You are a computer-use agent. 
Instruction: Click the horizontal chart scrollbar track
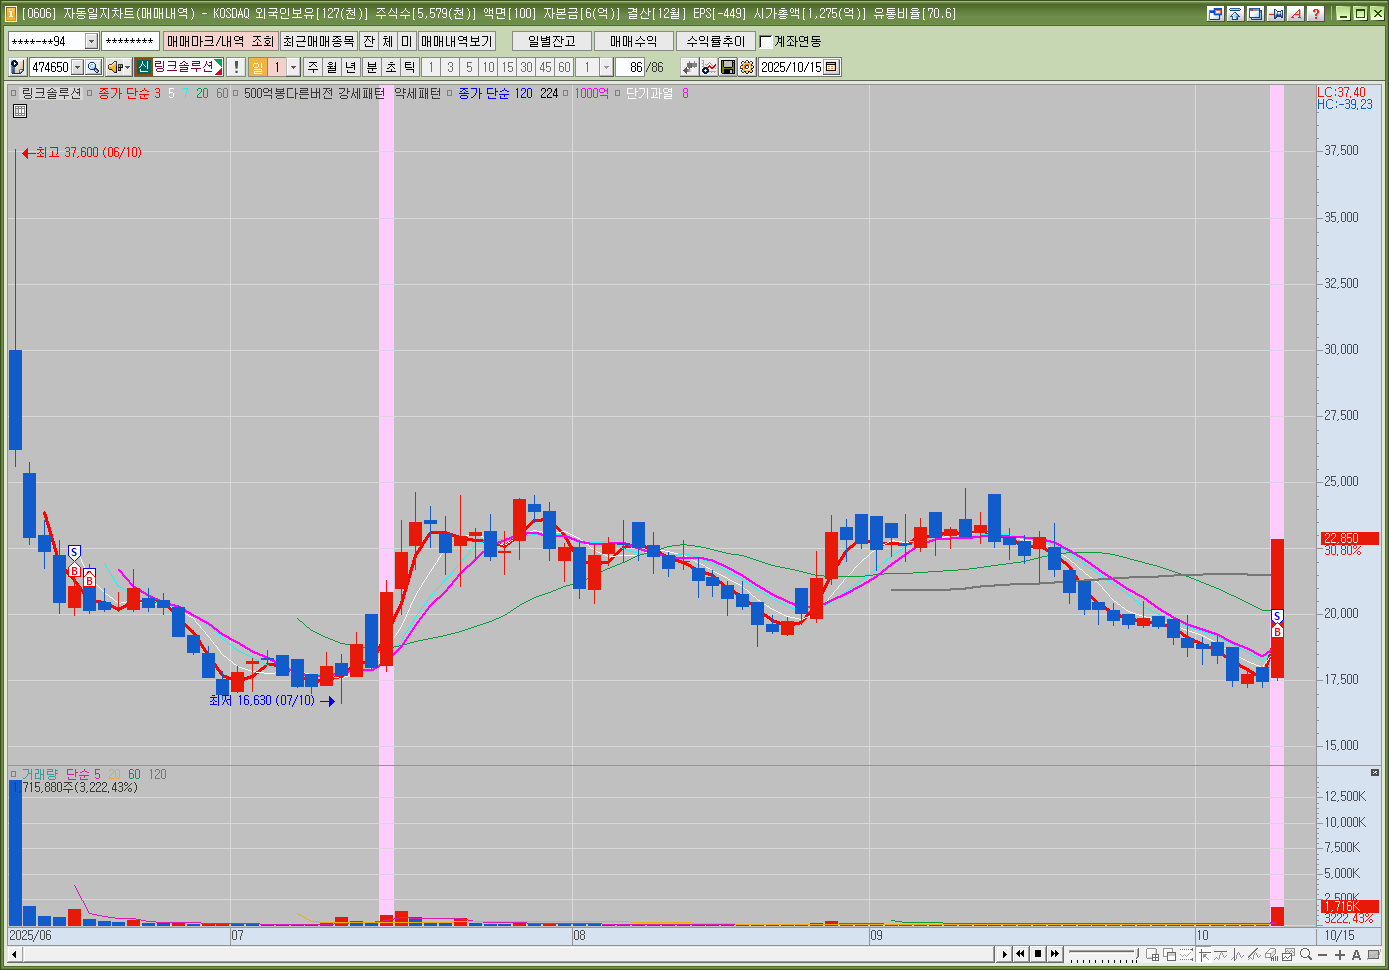(507, 954)
